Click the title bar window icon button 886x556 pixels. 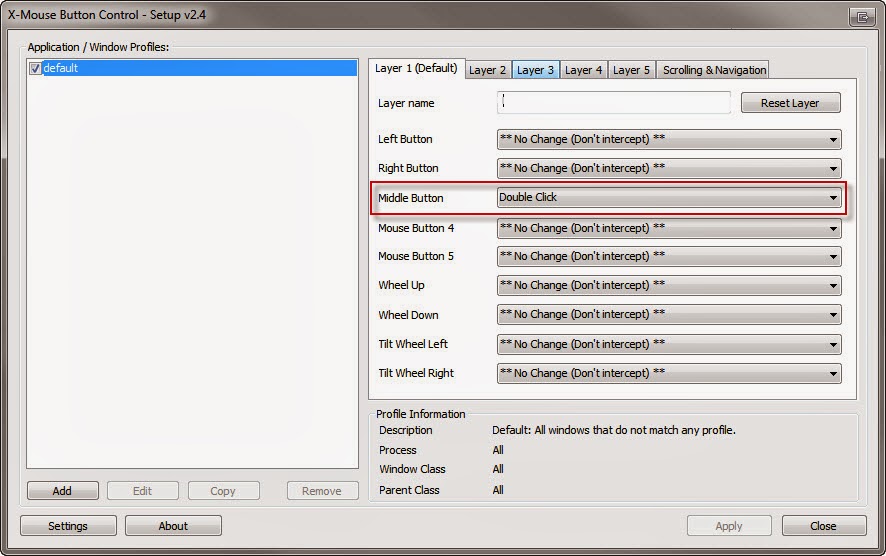[862, 16]
